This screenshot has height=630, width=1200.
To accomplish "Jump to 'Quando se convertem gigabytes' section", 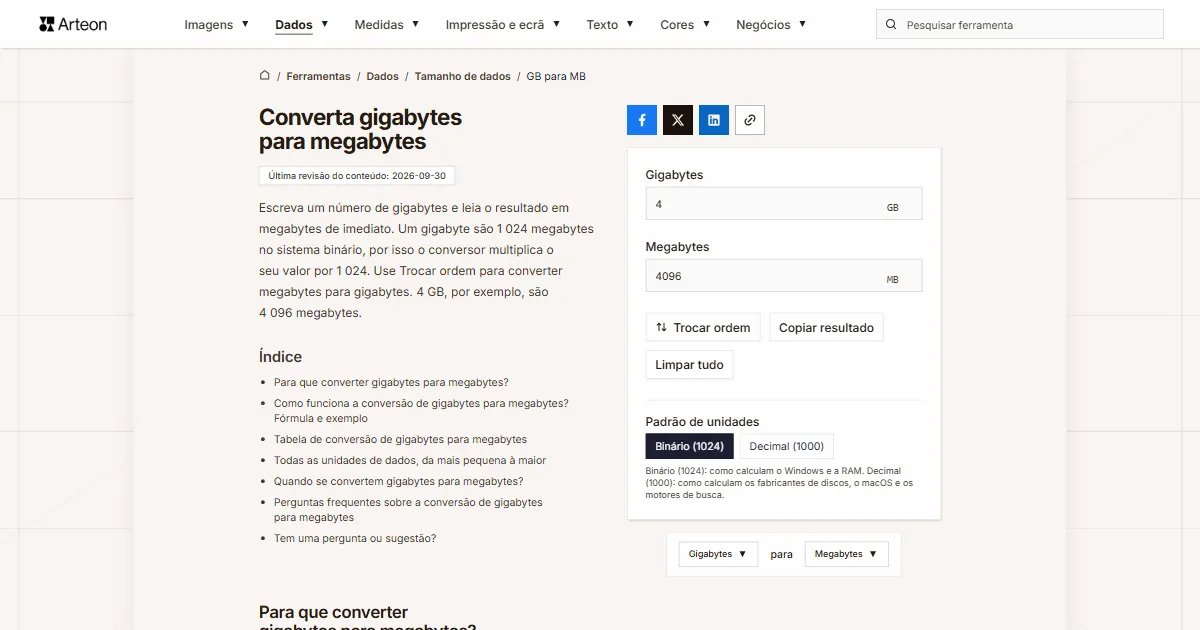I will (398, 481).
